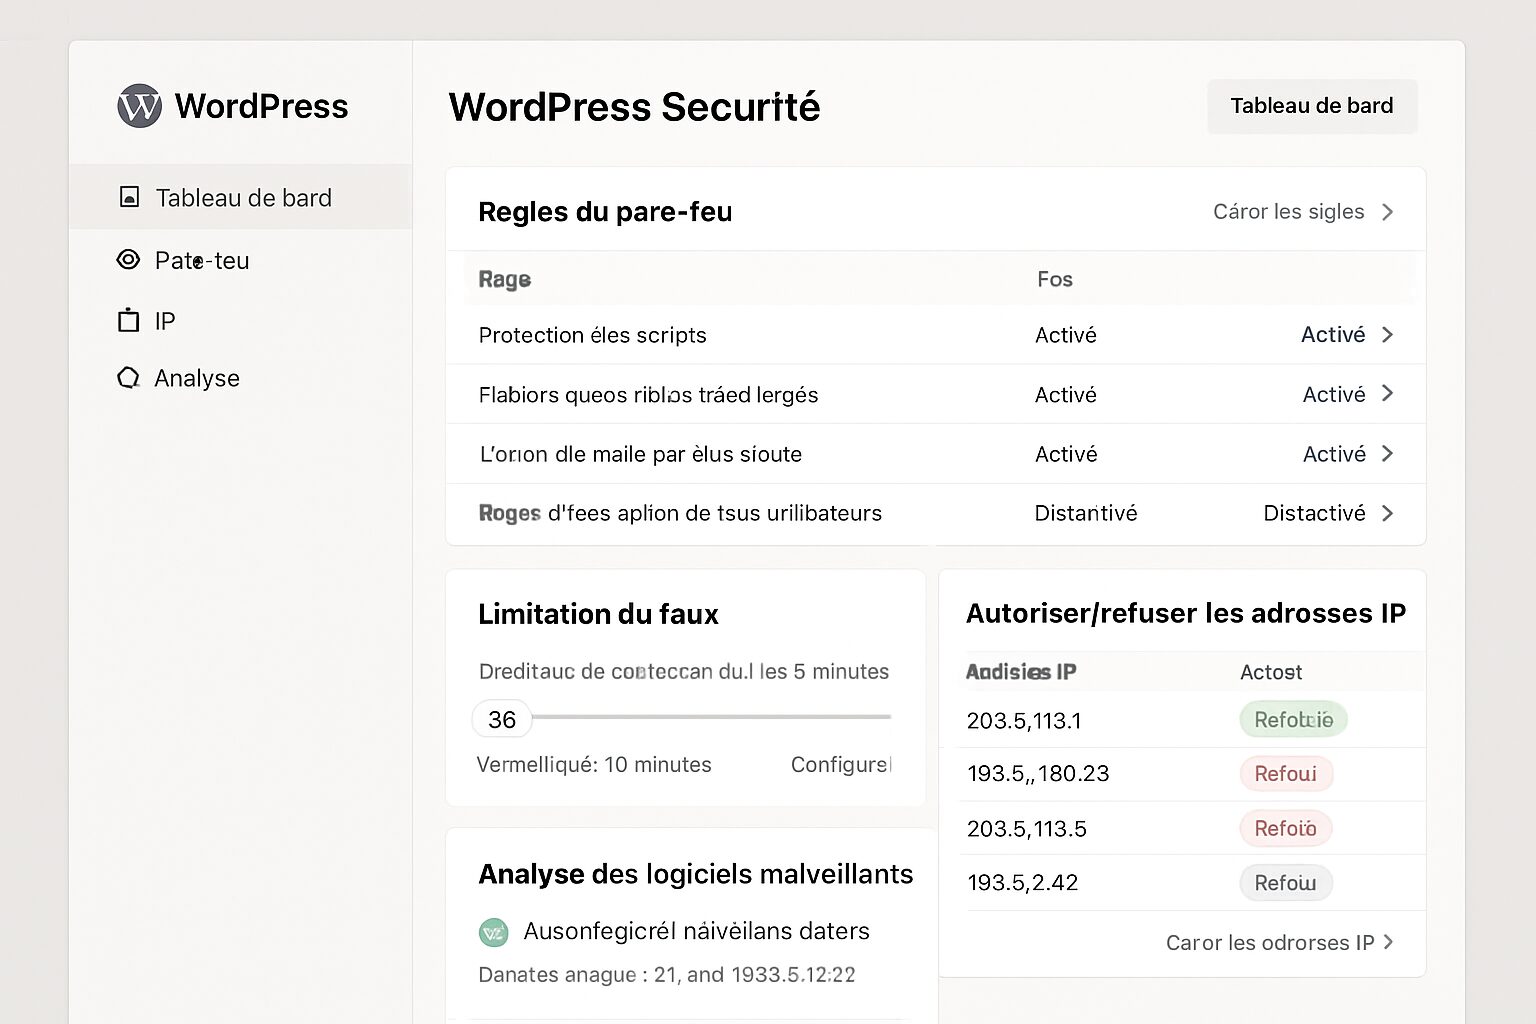Disable the Protection éles scripts rule
The image size is (1536, 1024).
1333,334
